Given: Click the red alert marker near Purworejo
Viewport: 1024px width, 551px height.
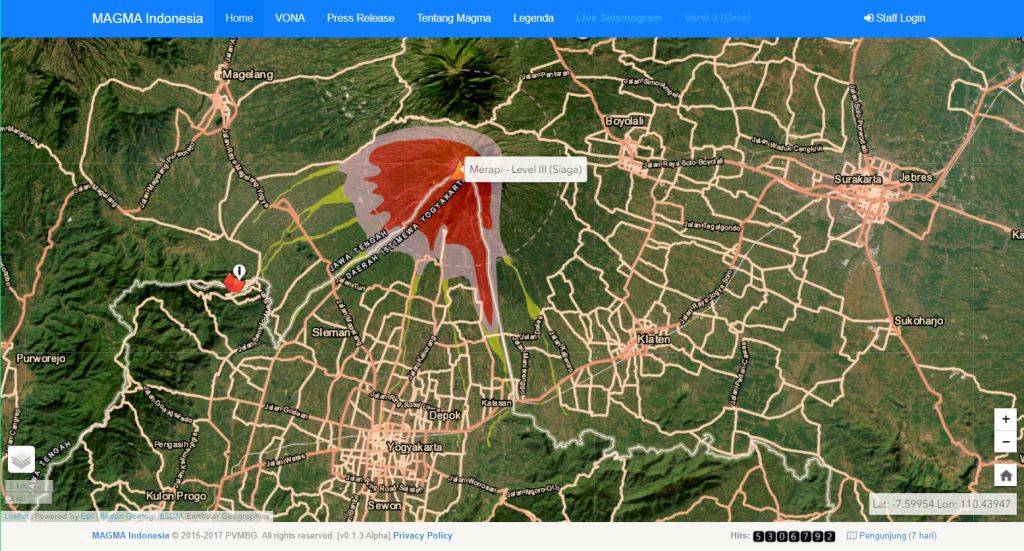Looking at the screenshot, I should pyautogui.click(x=235, y=282).
